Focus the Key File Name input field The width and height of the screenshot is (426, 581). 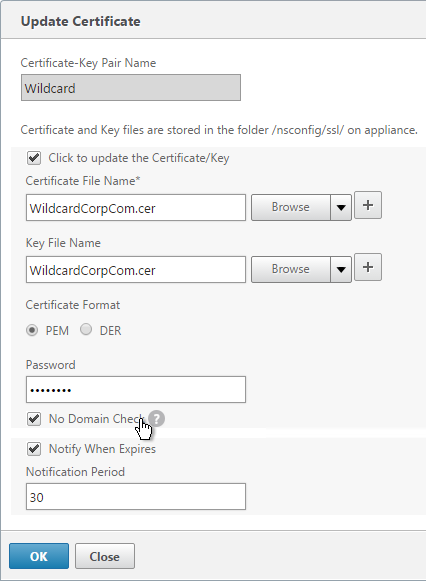click(x=136, y=269)
